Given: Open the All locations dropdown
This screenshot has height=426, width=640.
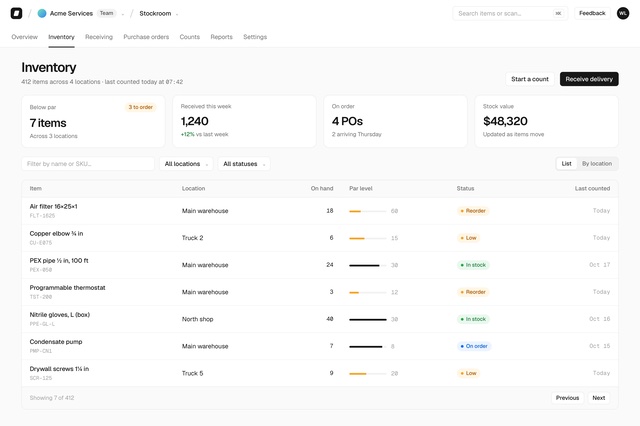Looking at the screenshot, I should point(186,164).
